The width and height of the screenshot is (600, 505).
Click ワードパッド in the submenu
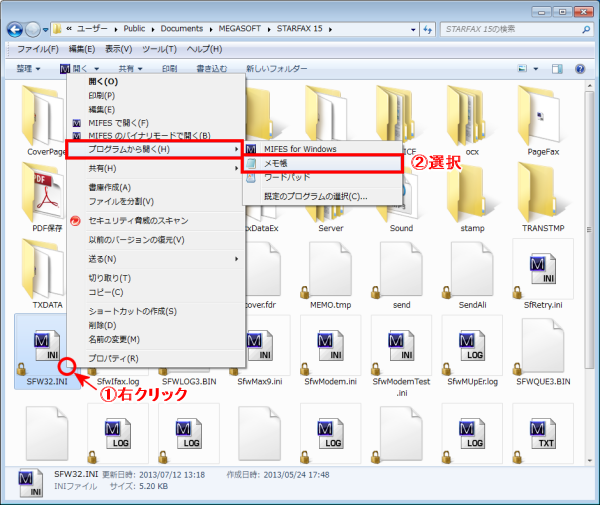[286, 176]
